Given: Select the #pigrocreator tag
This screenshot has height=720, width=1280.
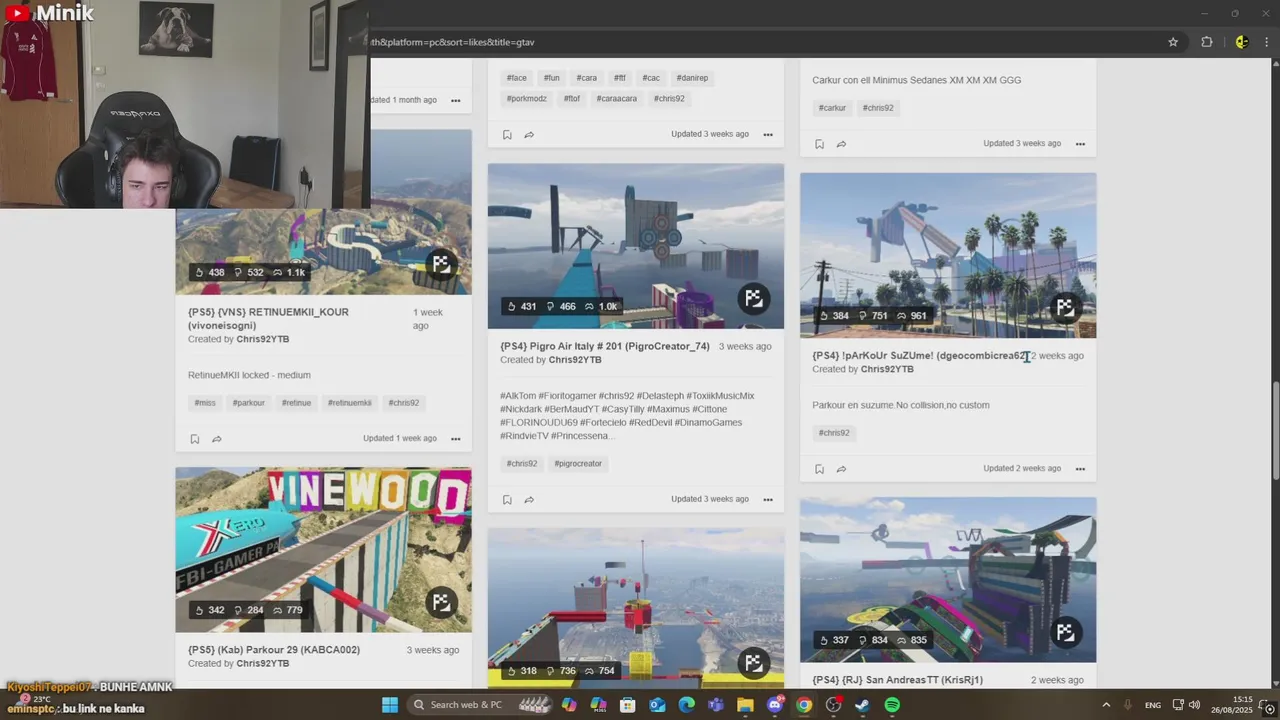Looking at the screenshot, I should 578,464.
